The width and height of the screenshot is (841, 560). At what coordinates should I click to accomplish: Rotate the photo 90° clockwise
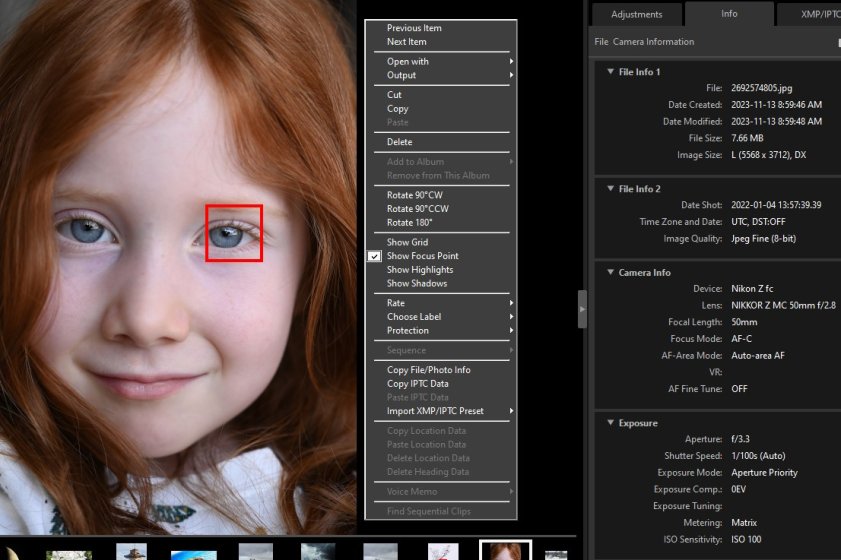point(415,195)
